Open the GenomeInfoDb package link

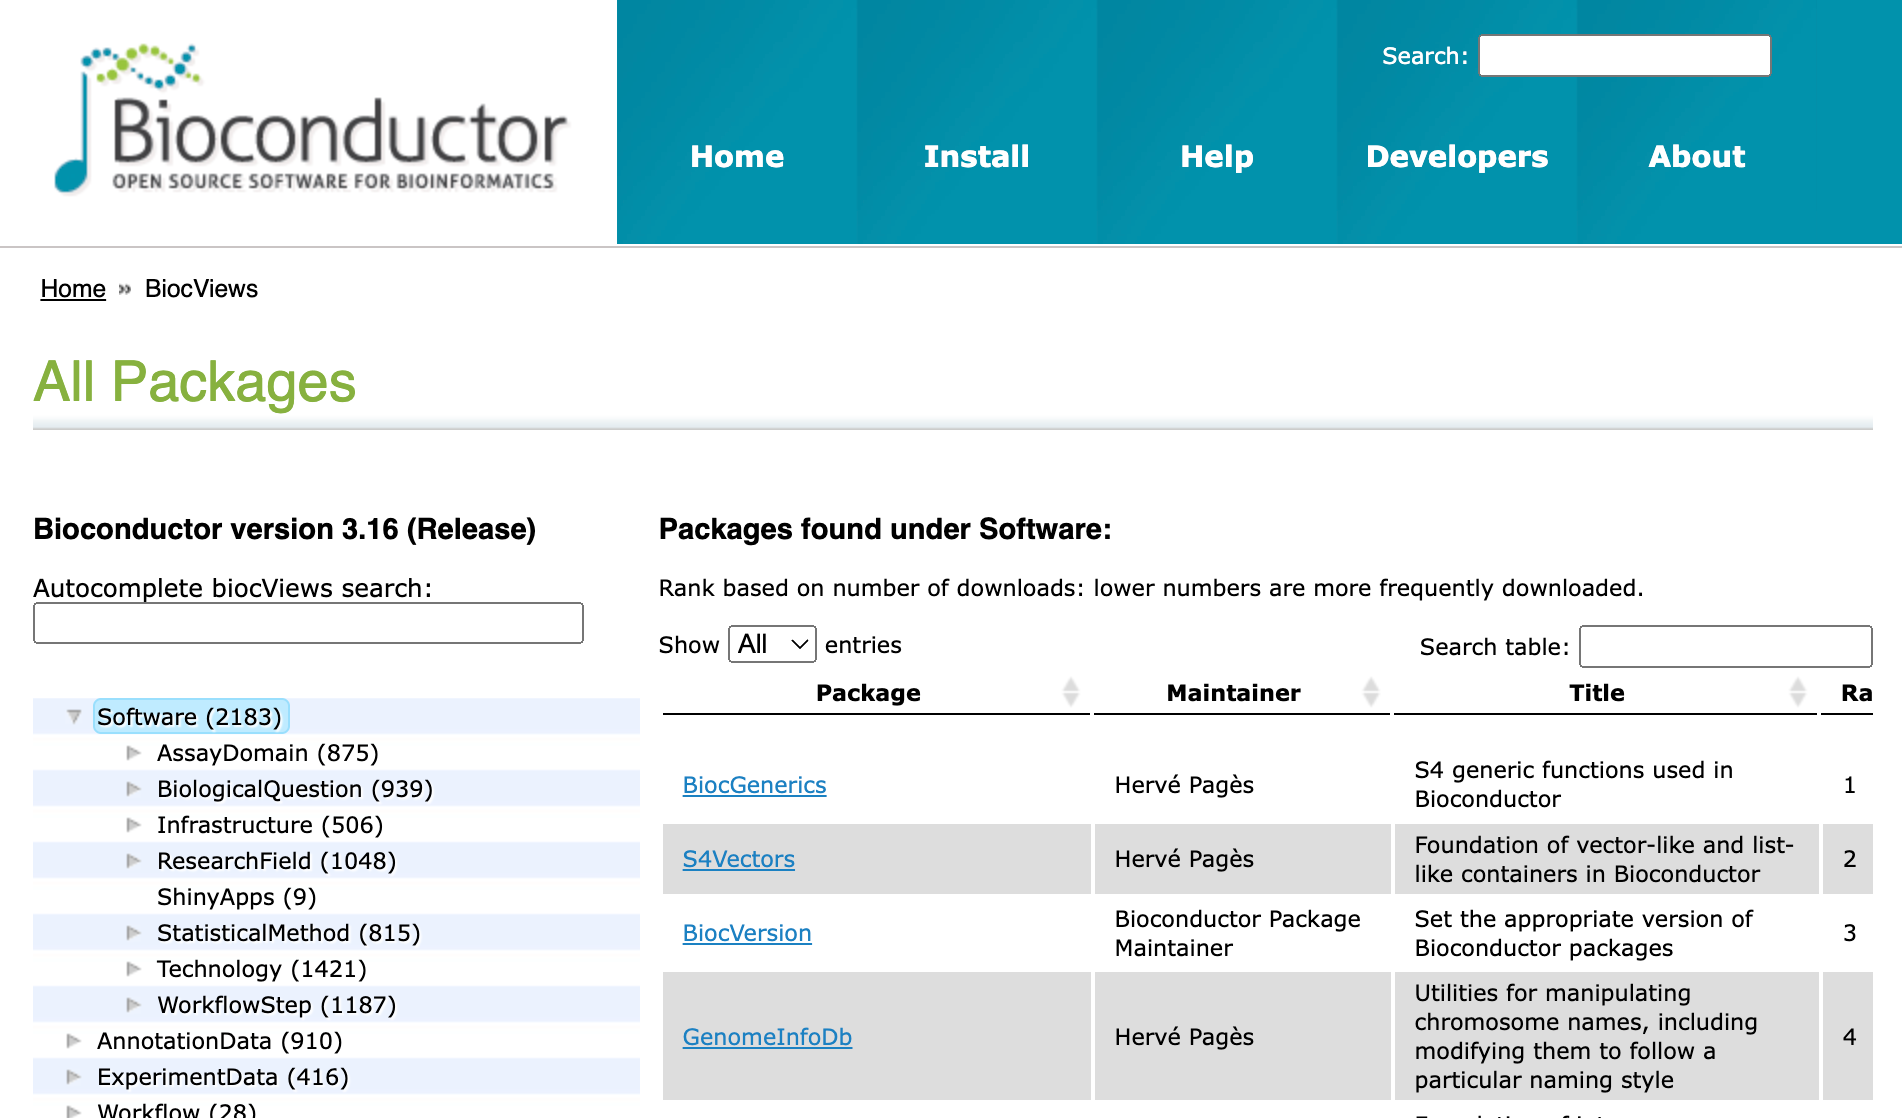click(x=767, y=1037)
